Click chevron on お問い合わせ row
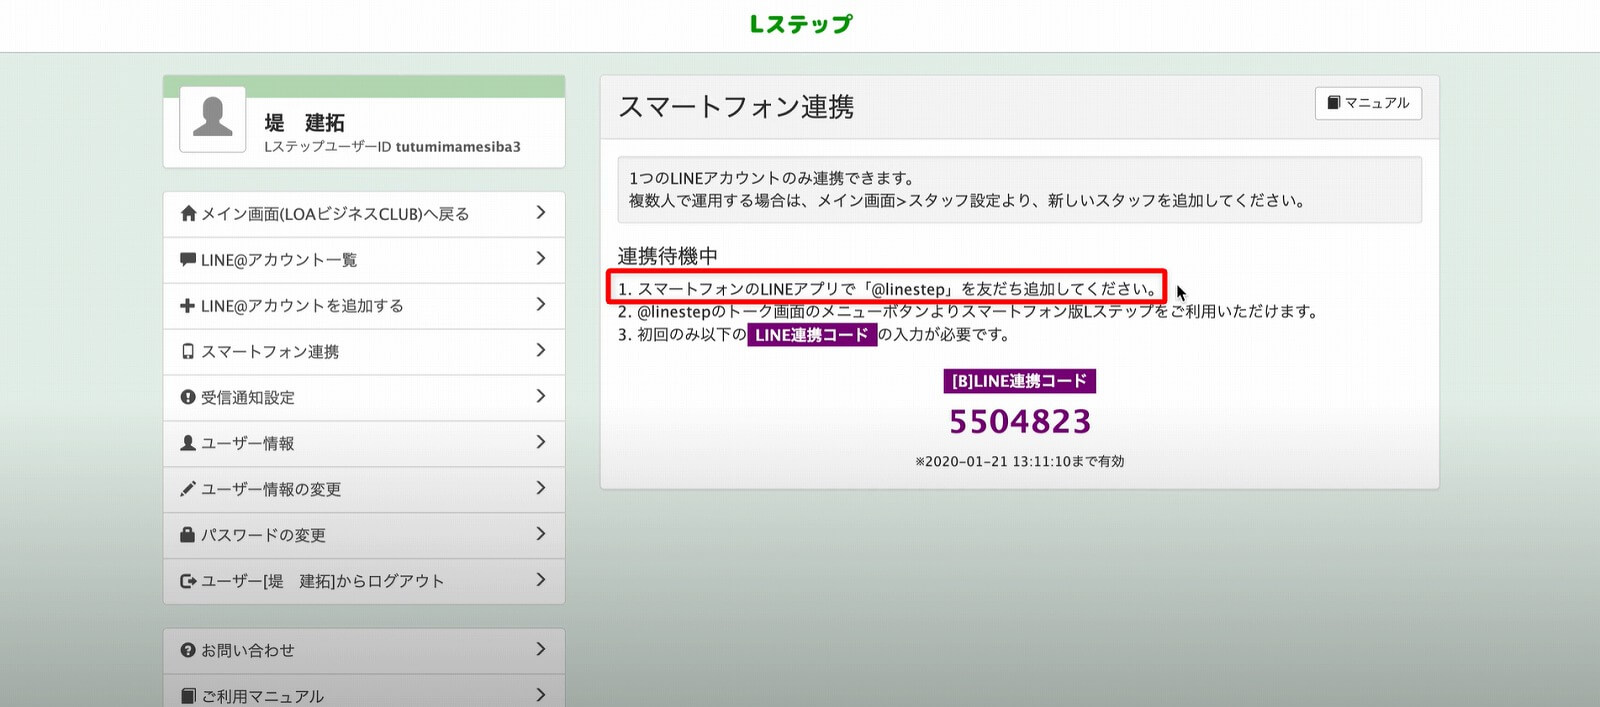The image size is (1600, 707). (x=541, y=649)
